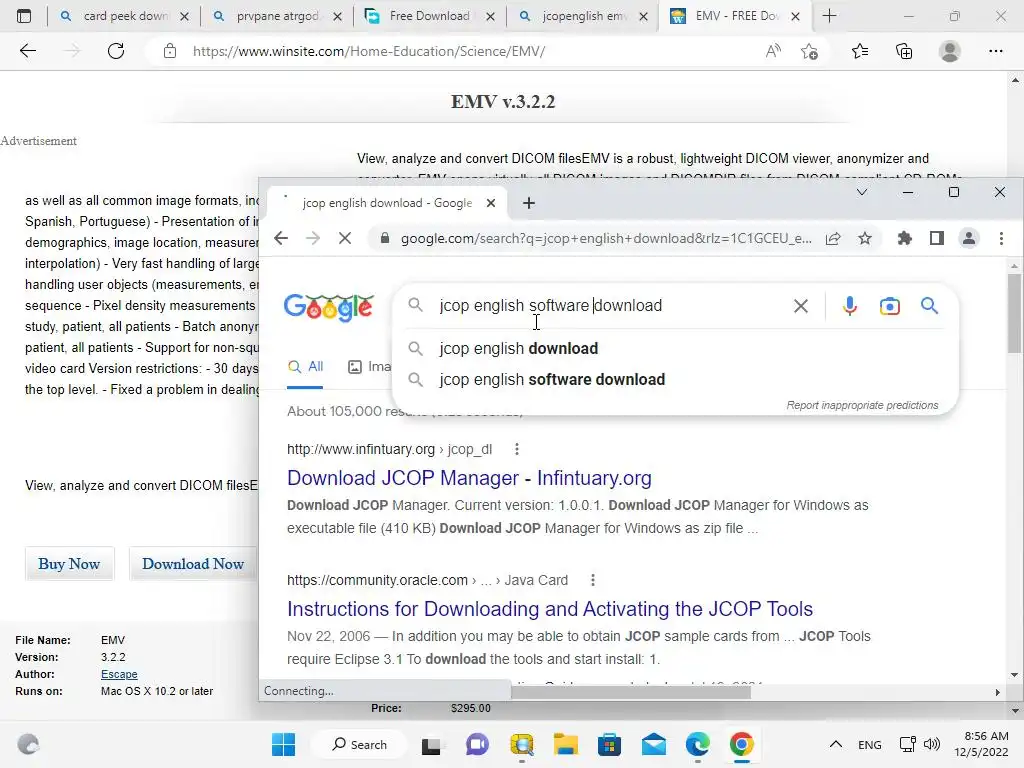Image resolution: width=1024 pixels, height=768 pixels.
Task: Click Edge read aloud icon
Action: (773, 51)
